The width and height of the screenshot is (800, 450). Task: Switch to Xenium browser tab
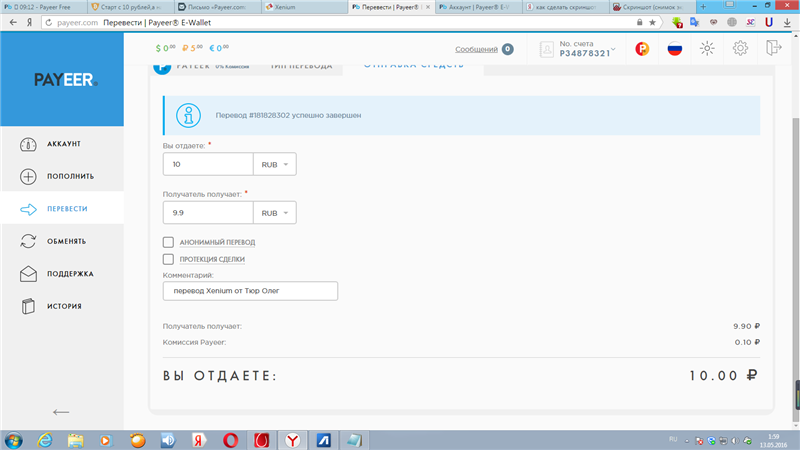[305, 7]
